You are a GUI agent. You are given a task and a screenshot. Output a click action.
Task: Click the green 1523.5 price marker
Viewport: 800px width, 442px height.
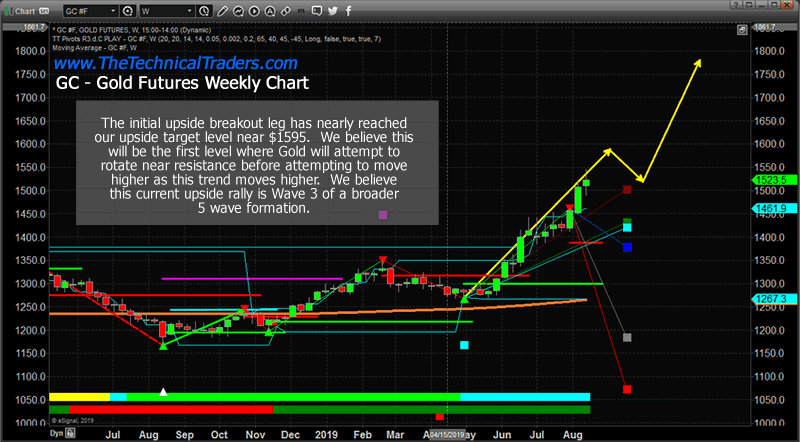tap(773, 180)
